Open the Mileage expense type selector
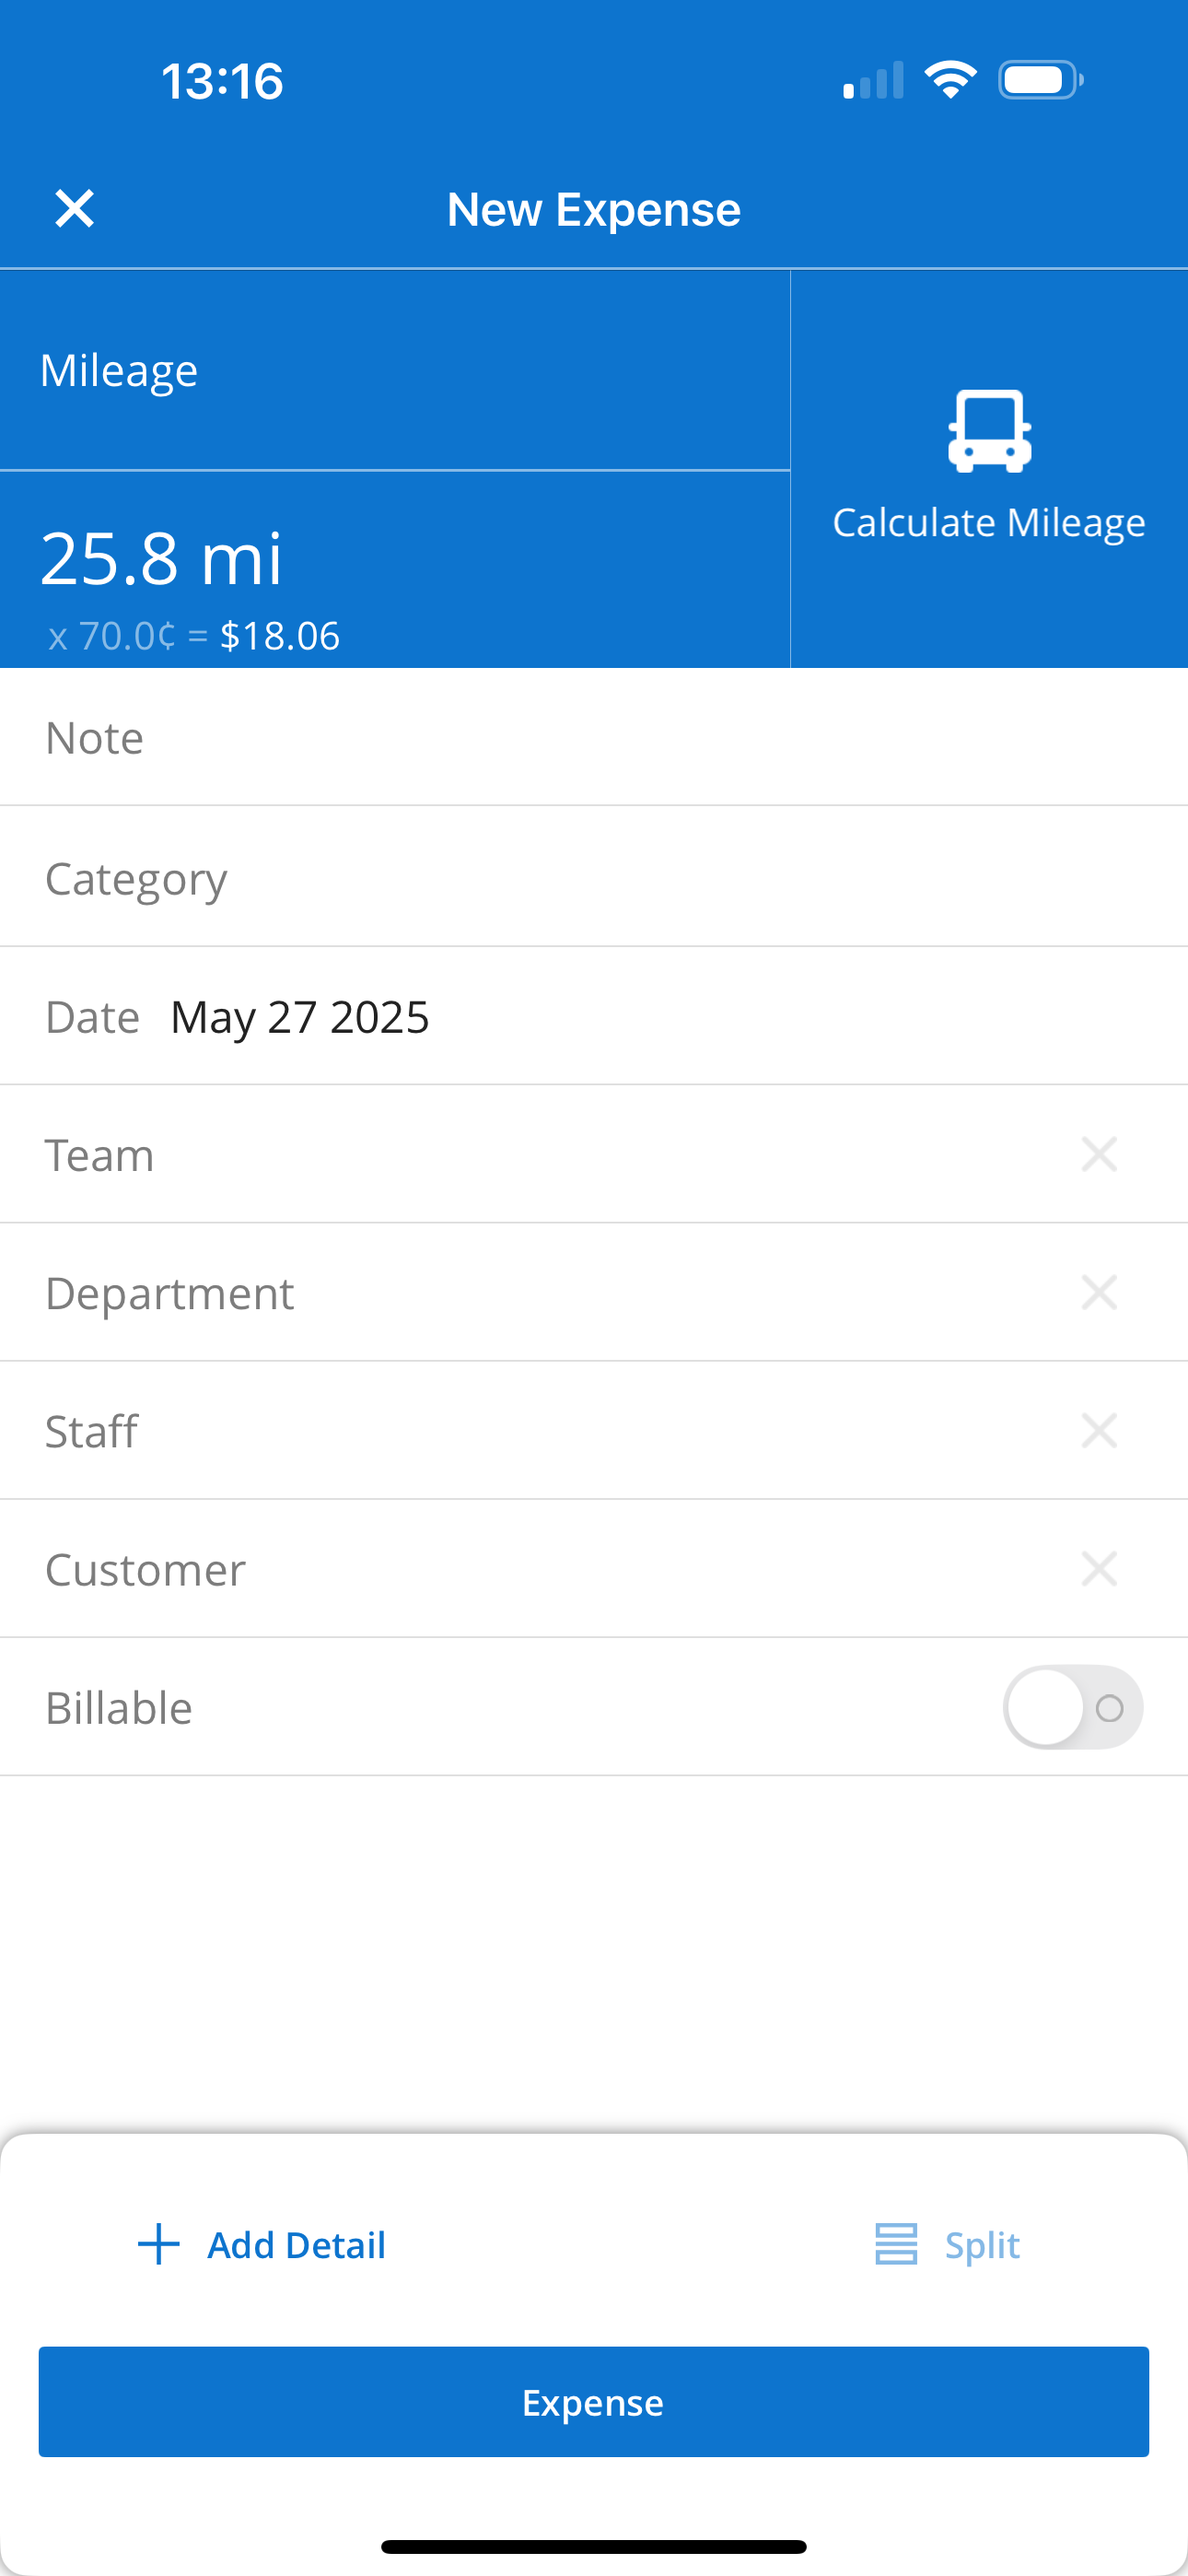Screen dimensions: 1188x2576 point(394,371)
